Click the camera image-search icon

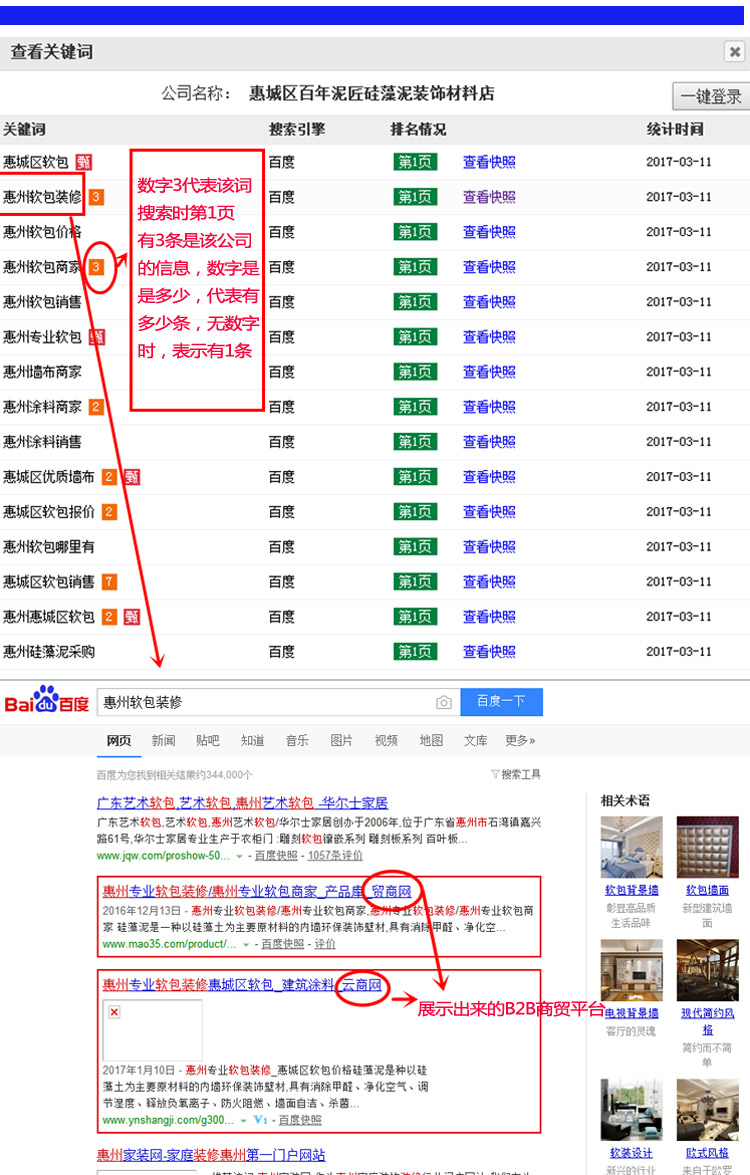point(444,702)
